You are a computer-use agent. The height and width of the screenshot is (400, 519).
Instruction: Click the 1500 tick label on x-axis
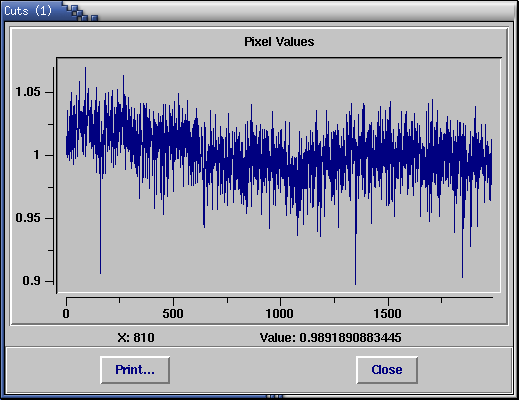click(x=387, y=314)
